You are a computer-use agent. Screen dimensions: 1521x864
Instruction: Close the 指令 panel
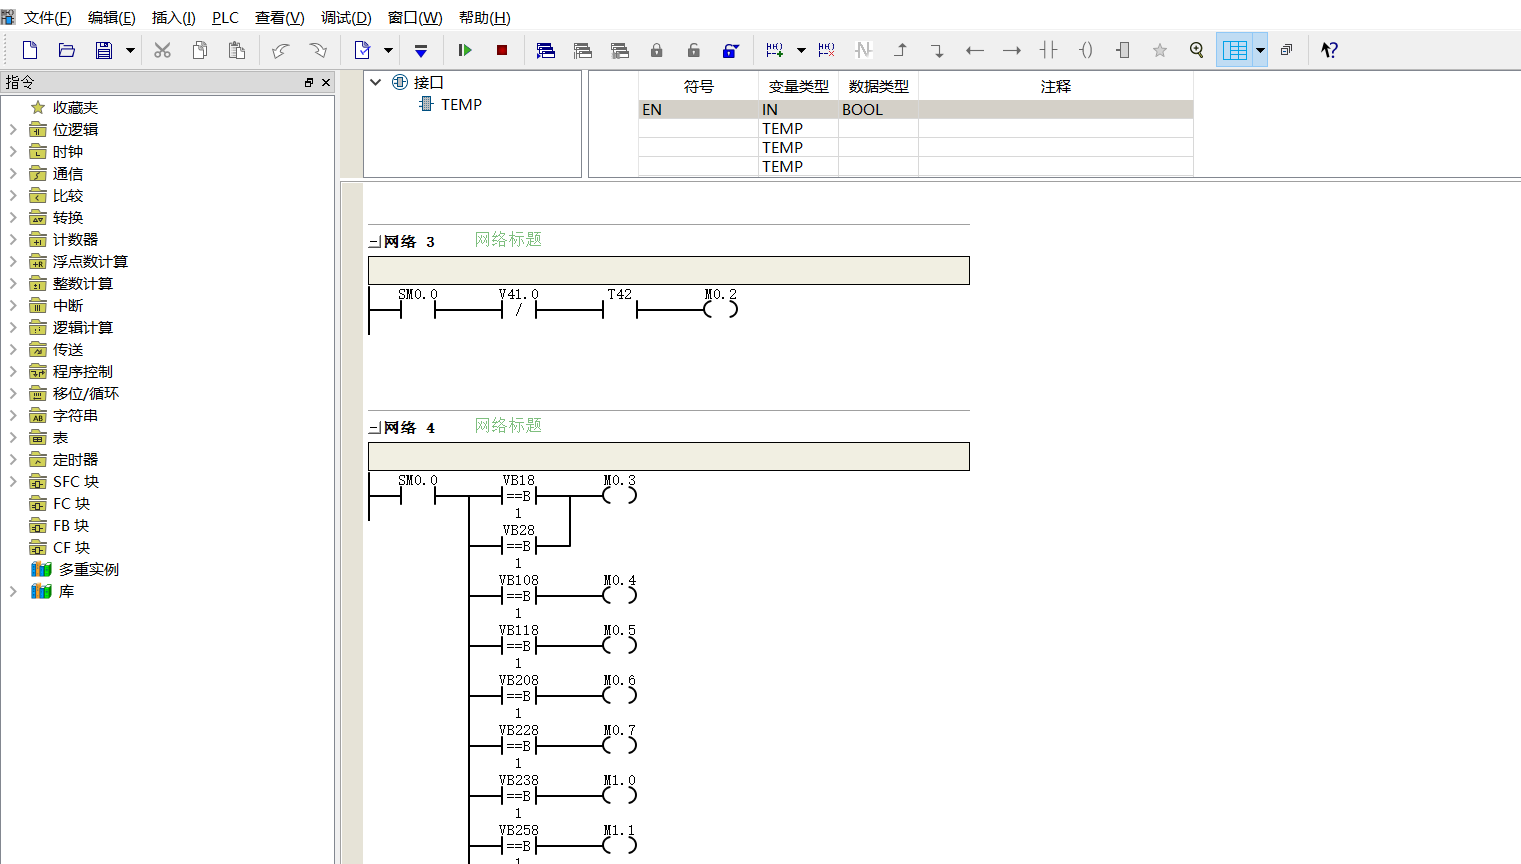326,83
